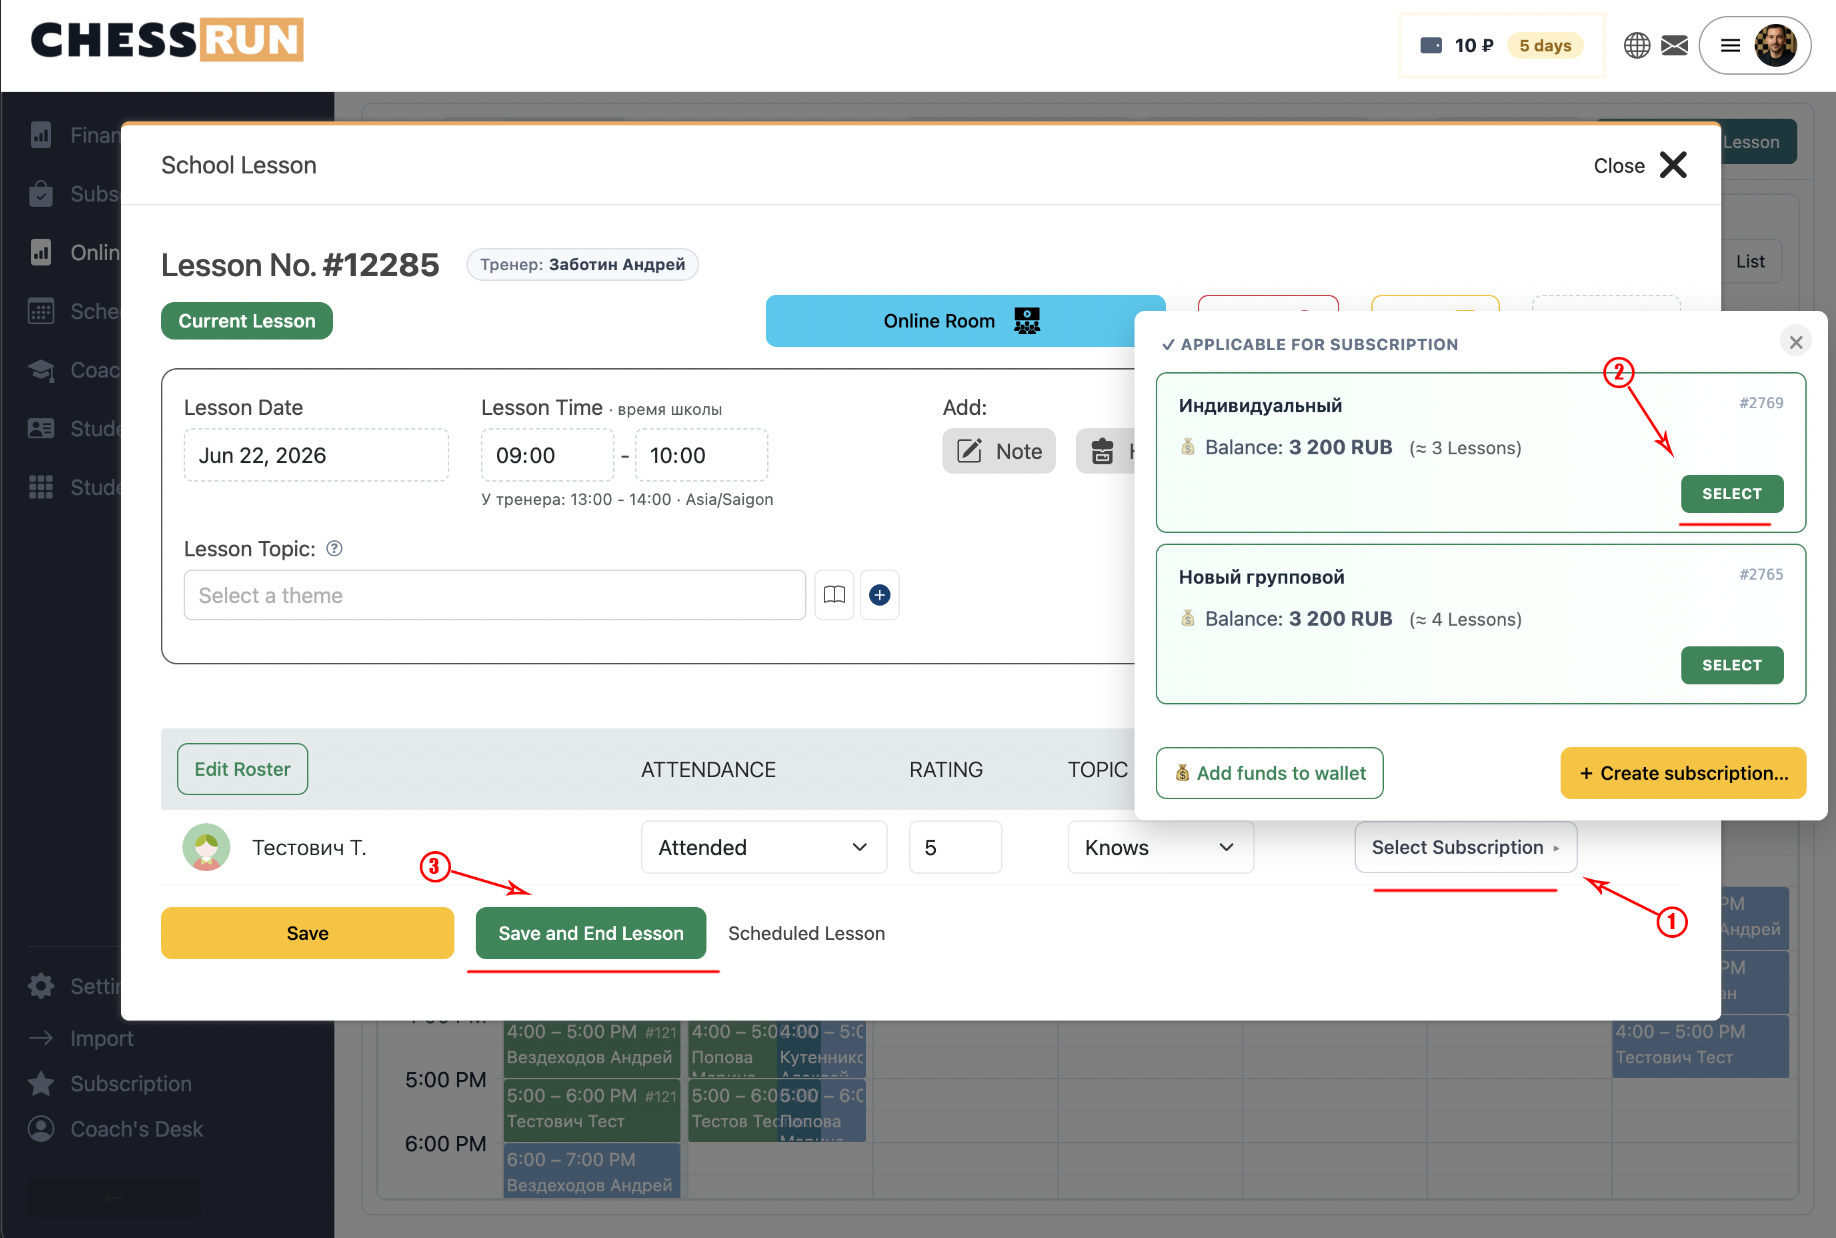This screenshot has height=1238, width=1836.
Task: Open Finance in the sidebar
Action: click(75, 135)
